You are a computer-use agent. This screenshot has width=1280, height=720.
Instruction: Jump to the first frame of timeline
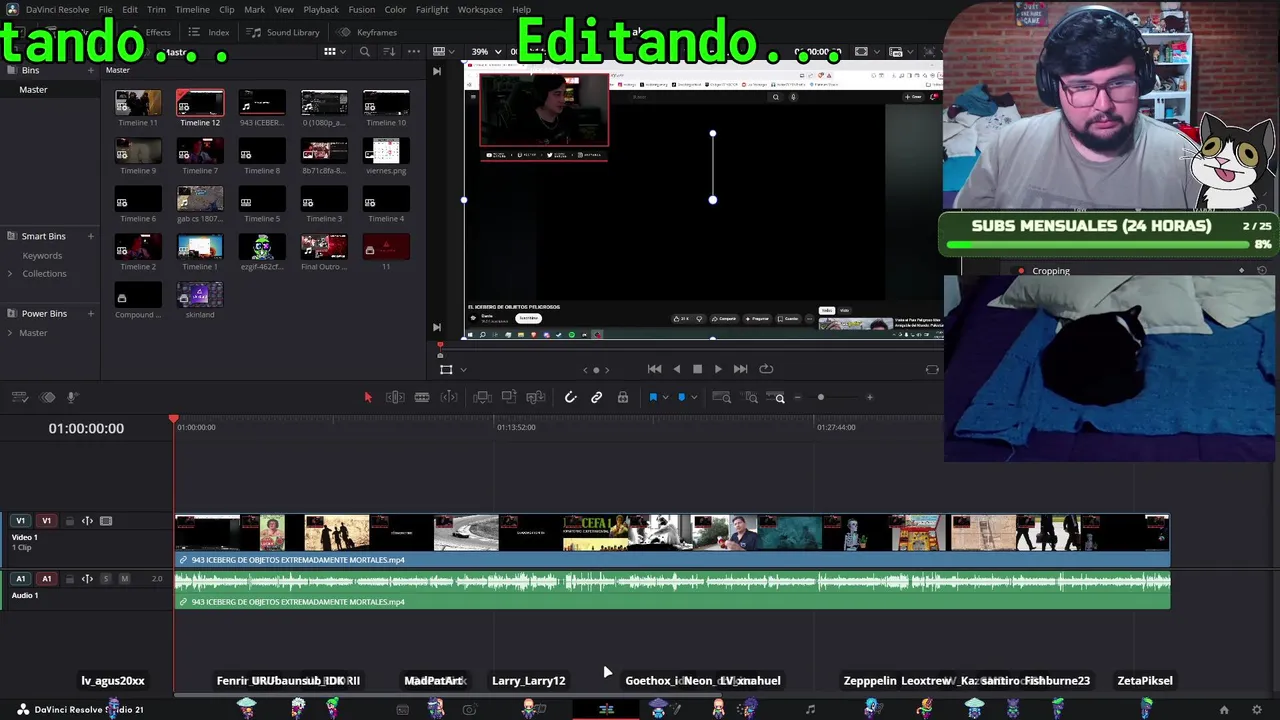click(654, 369)
